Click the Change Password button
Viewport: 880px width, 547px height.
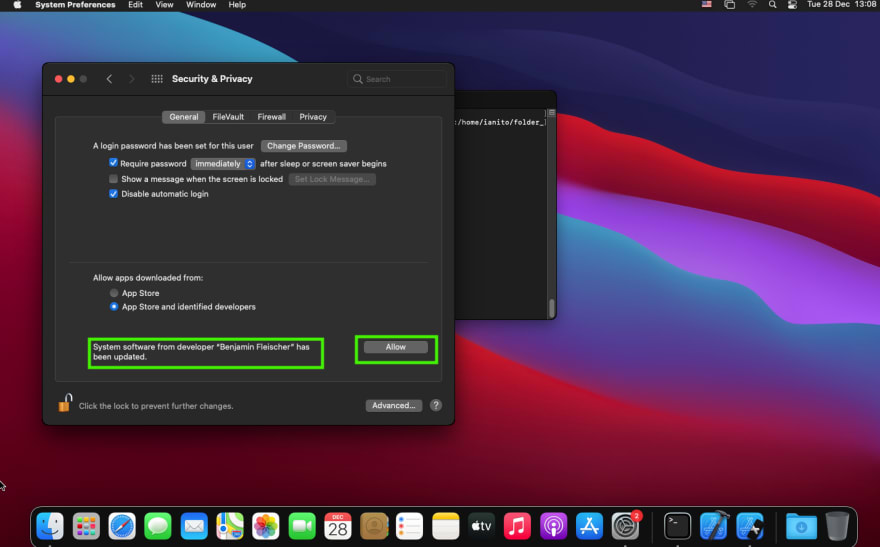click(304, 146)
